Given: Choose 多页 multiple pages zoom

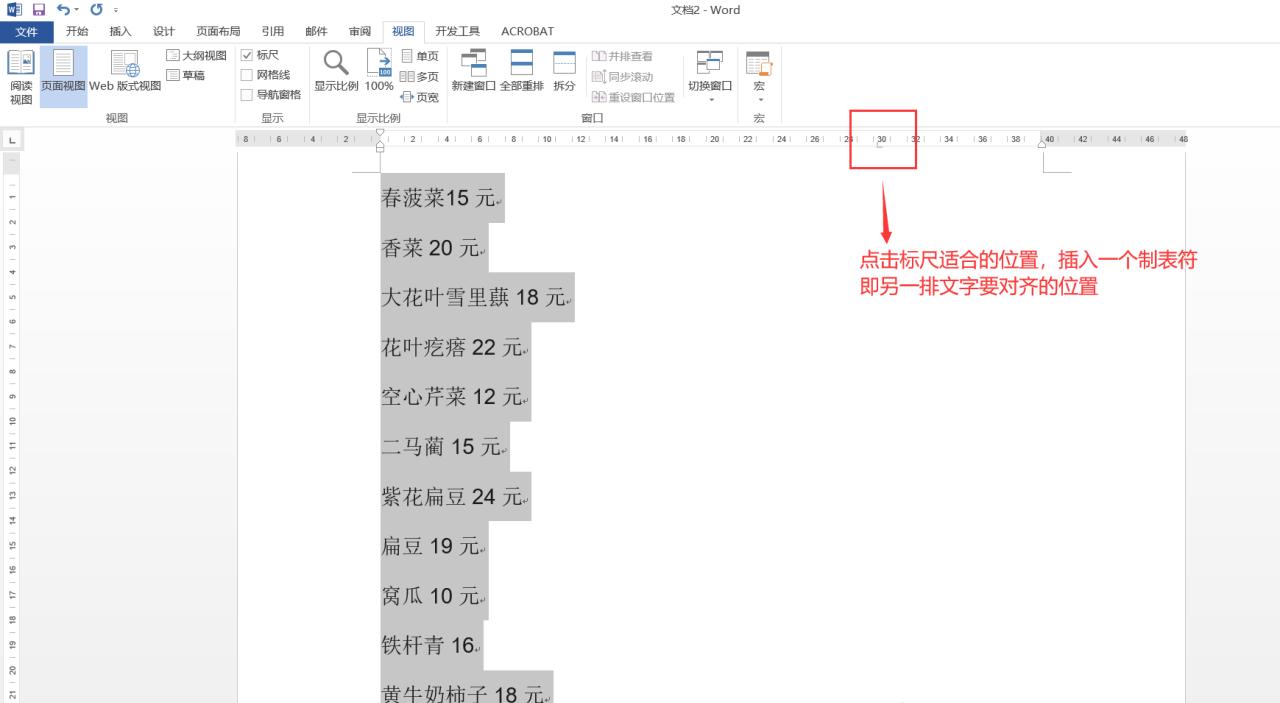Looking at the screenshot, I should coord(420,77).
